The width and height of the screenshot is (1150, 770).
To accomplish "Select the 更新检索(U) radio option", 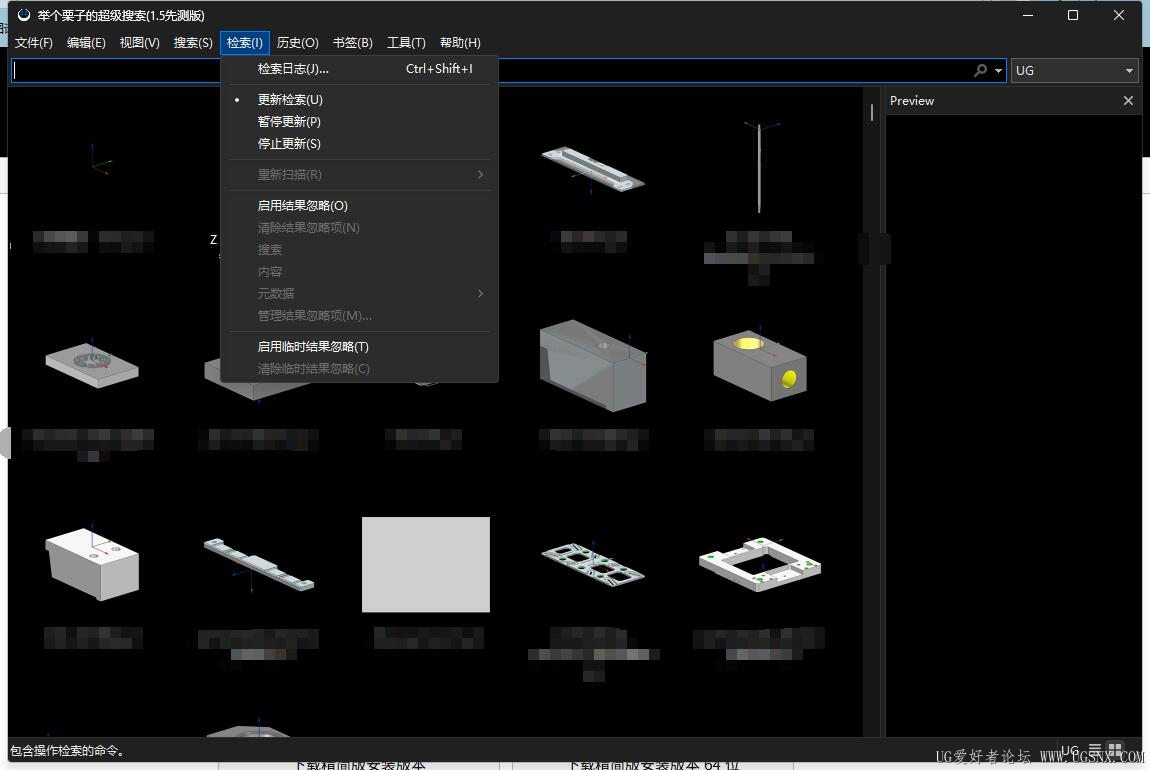I will coord(359,100).
